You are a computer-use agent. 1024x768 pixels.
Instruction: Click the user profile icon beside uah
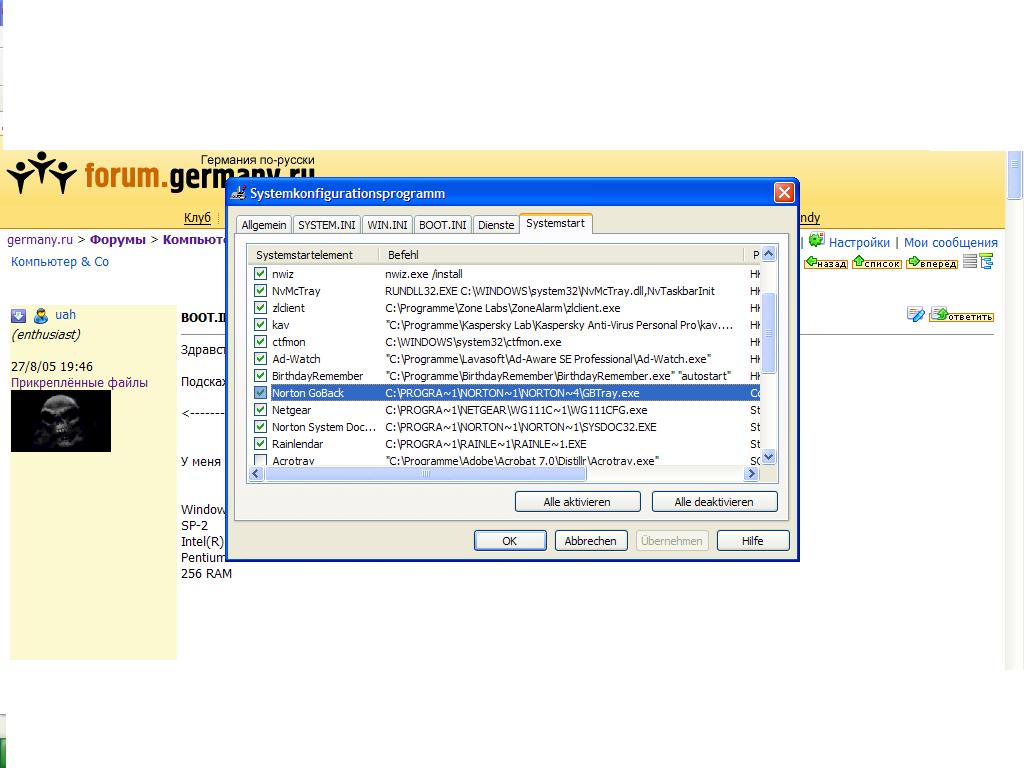41,315
